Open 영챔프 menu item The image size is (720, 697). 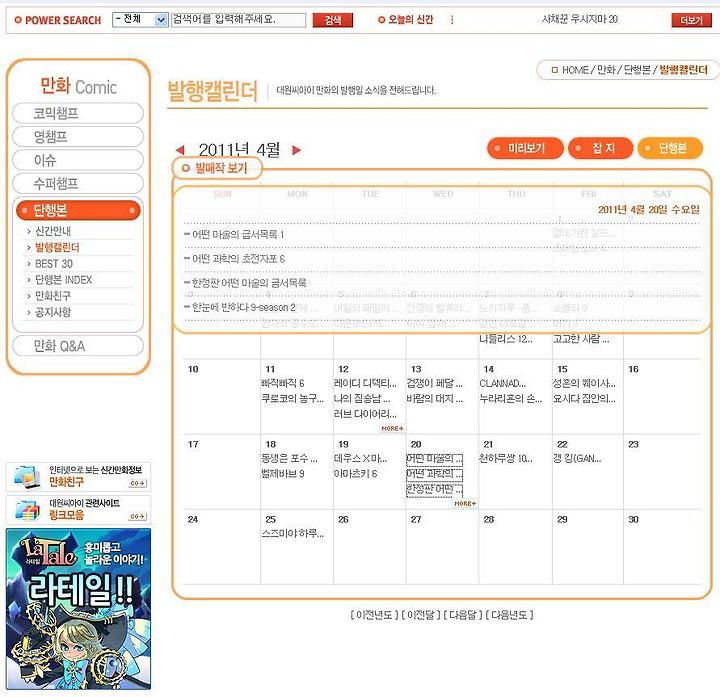coord(78,136)
